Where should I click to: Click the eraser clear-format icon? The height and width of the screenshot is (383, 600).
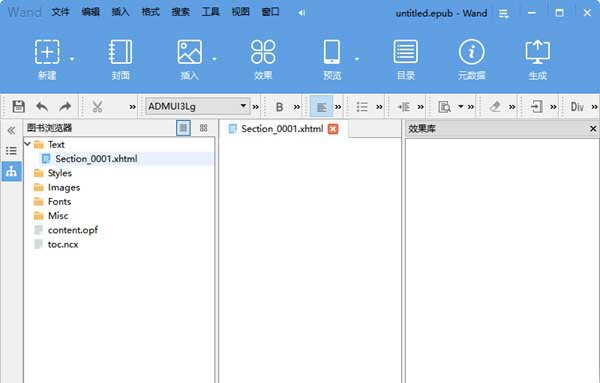[495, 106]
